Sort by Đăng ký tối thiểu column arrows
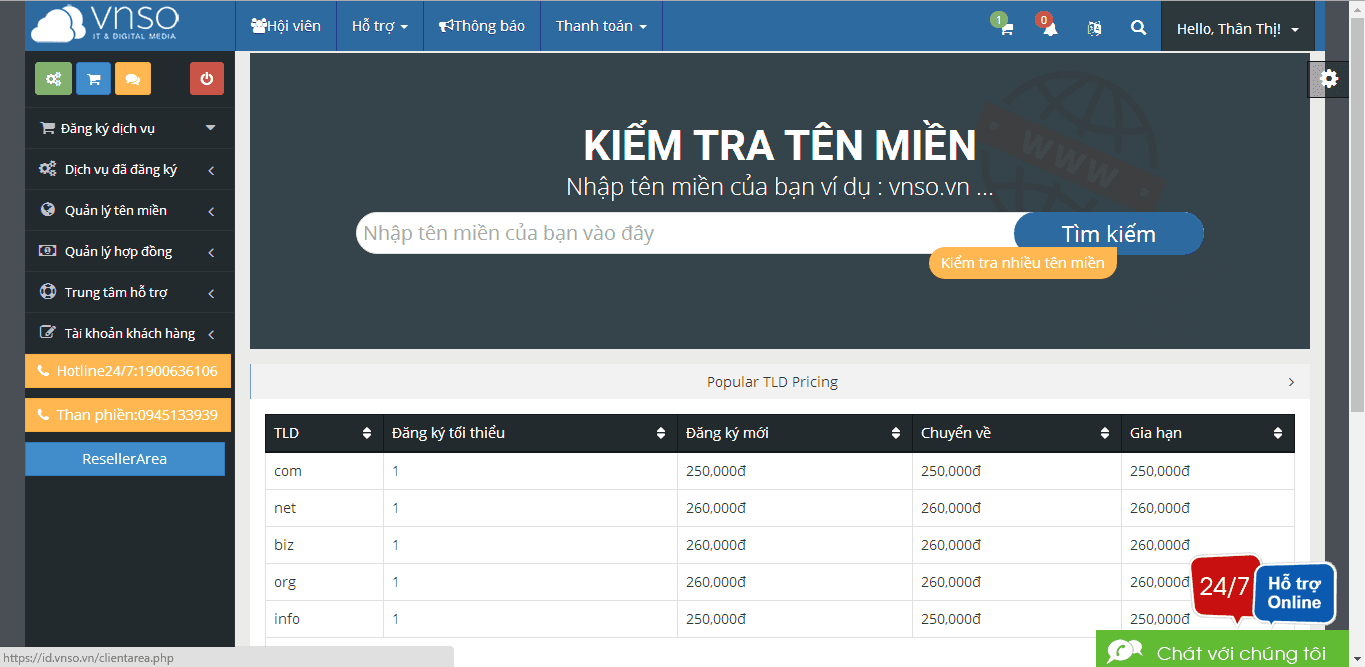1365x667 pixels. click(661, 433)
